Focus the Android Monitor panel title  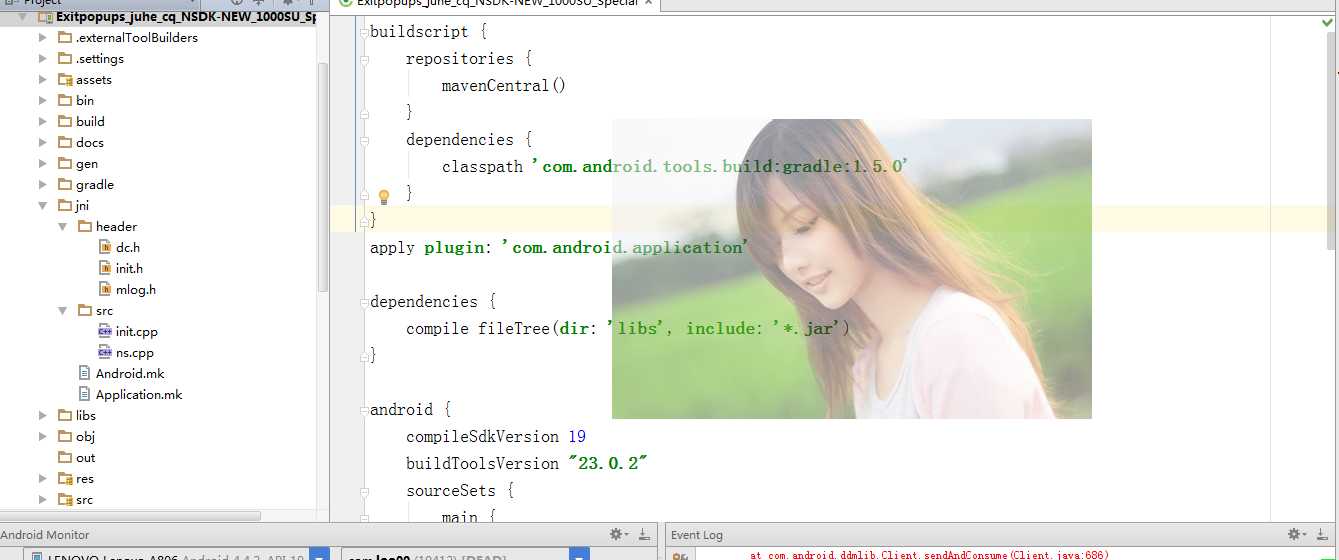(x=45, y=535)
